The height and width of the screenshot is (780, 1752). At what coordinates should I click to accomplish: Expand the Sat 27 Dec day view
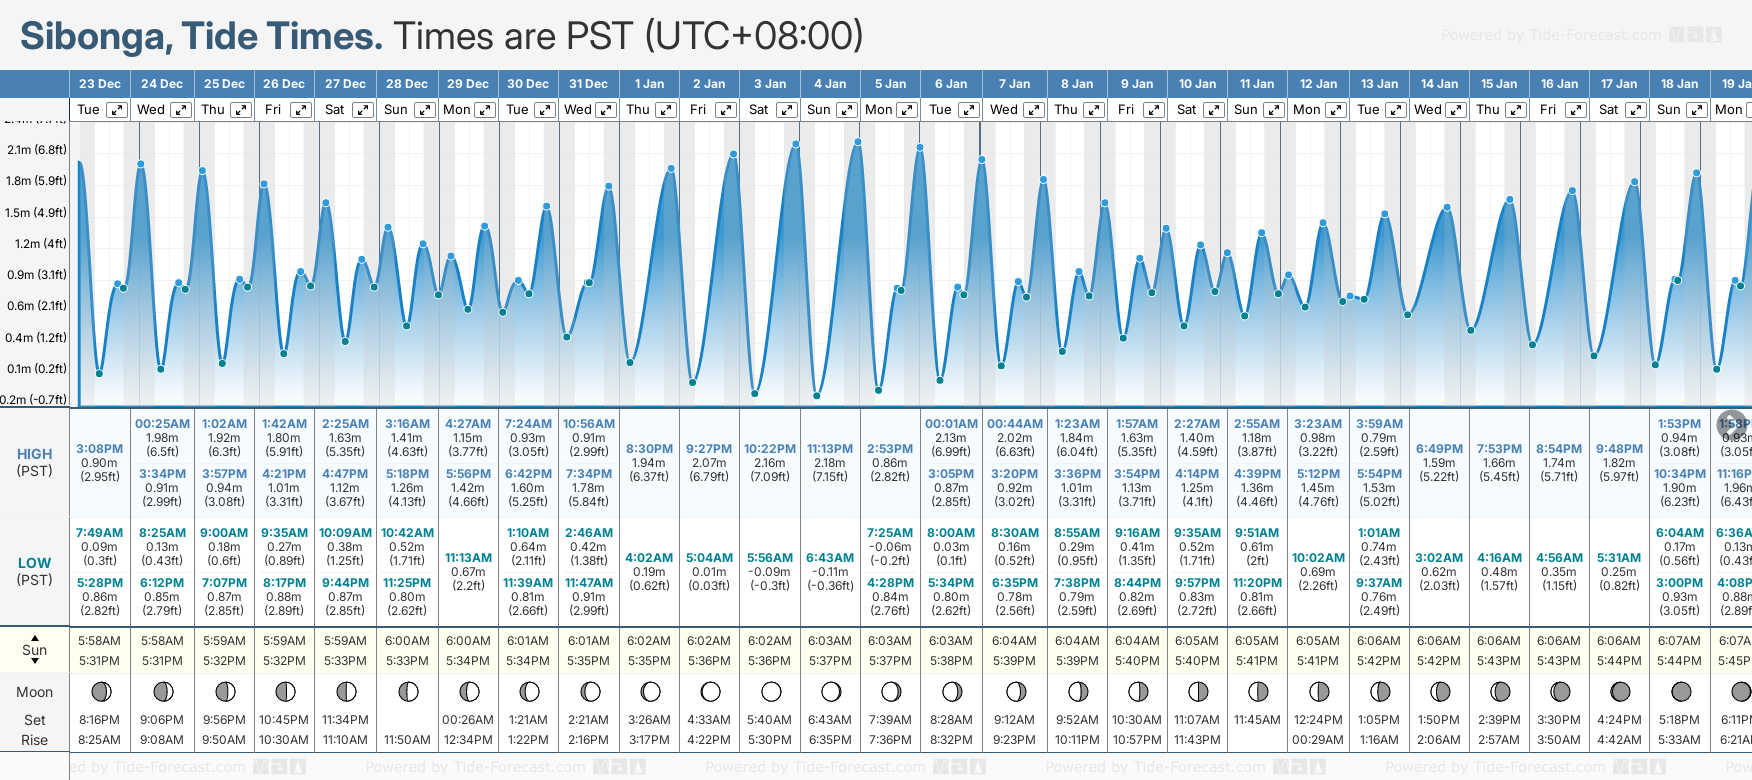[363, 110]
